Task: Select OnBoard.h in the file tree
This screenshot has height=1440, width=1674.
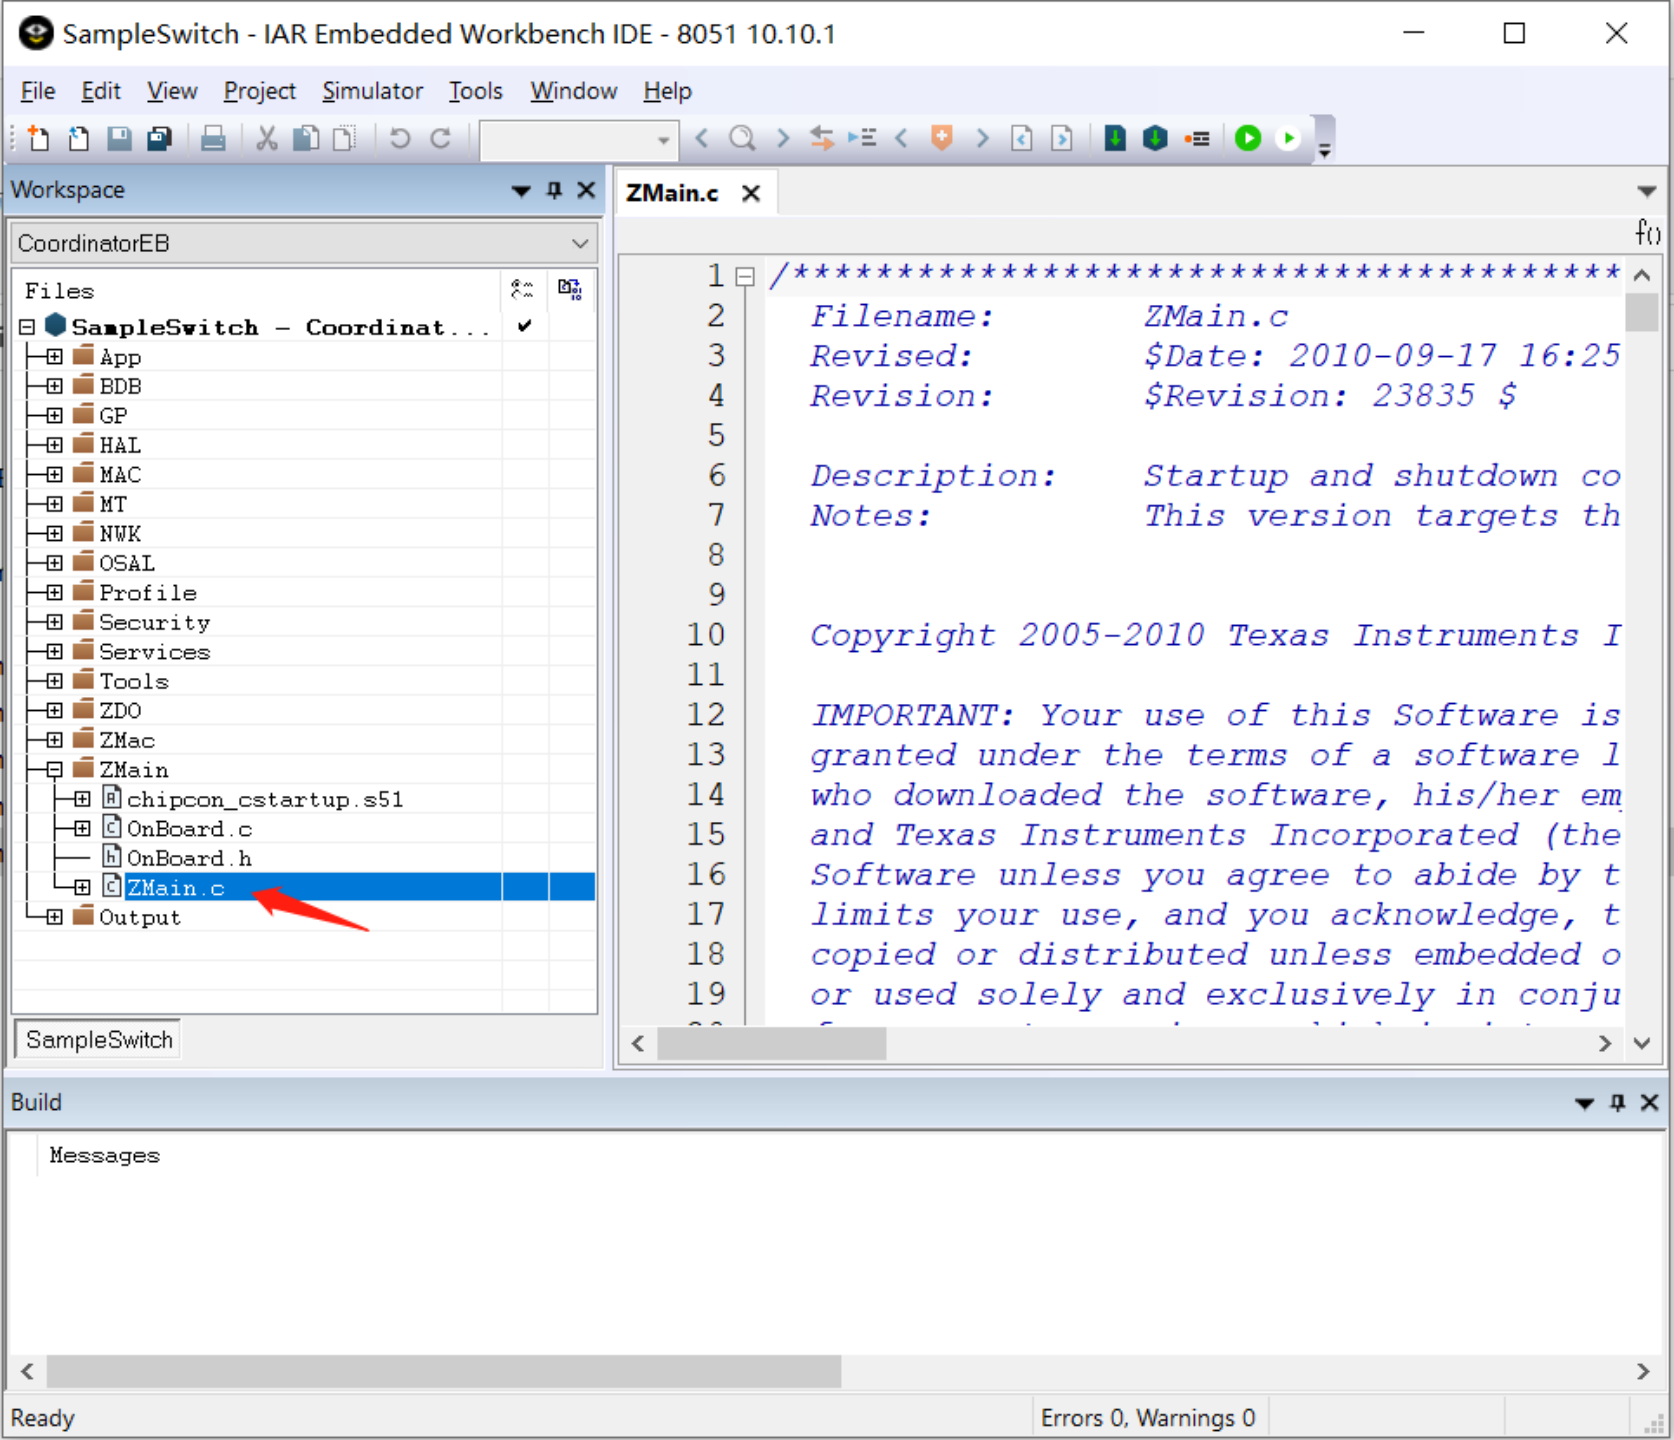Action: coord(189,858)
